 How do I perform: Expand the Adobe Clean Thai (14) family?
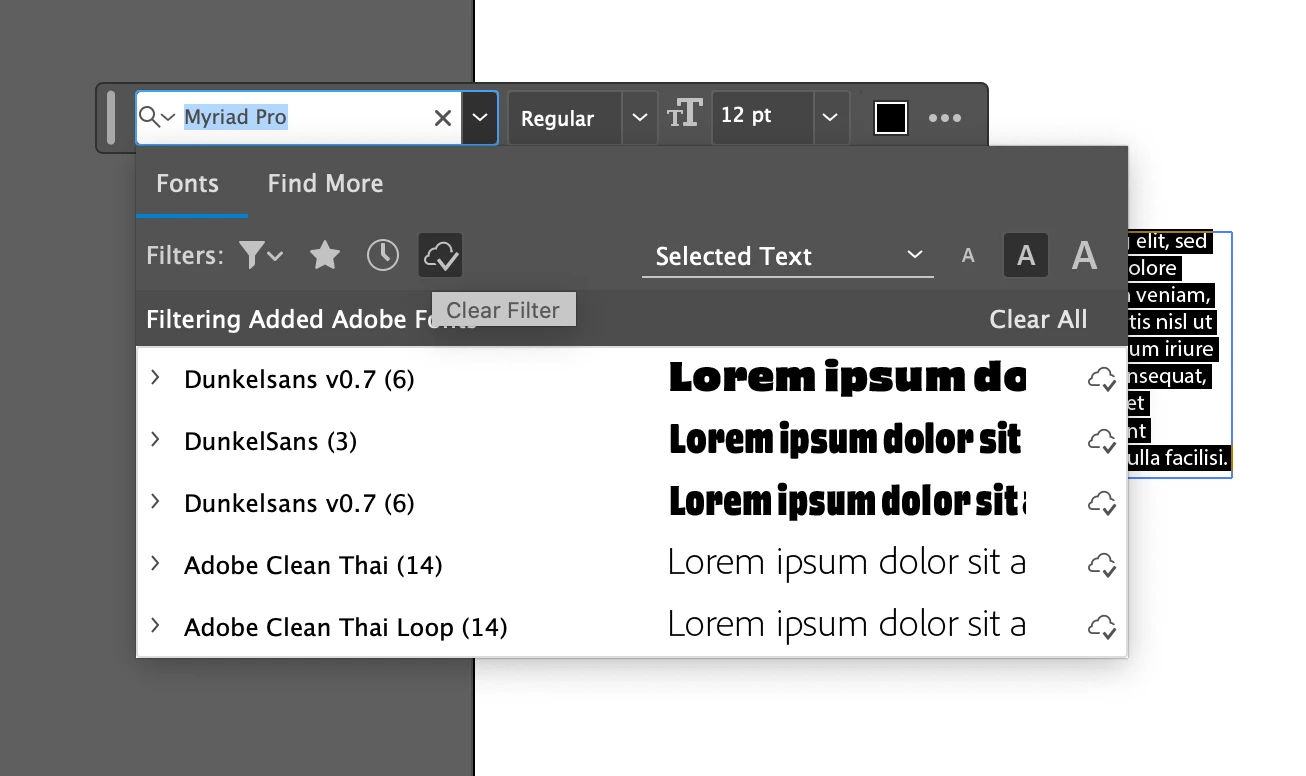click(155, 564)
